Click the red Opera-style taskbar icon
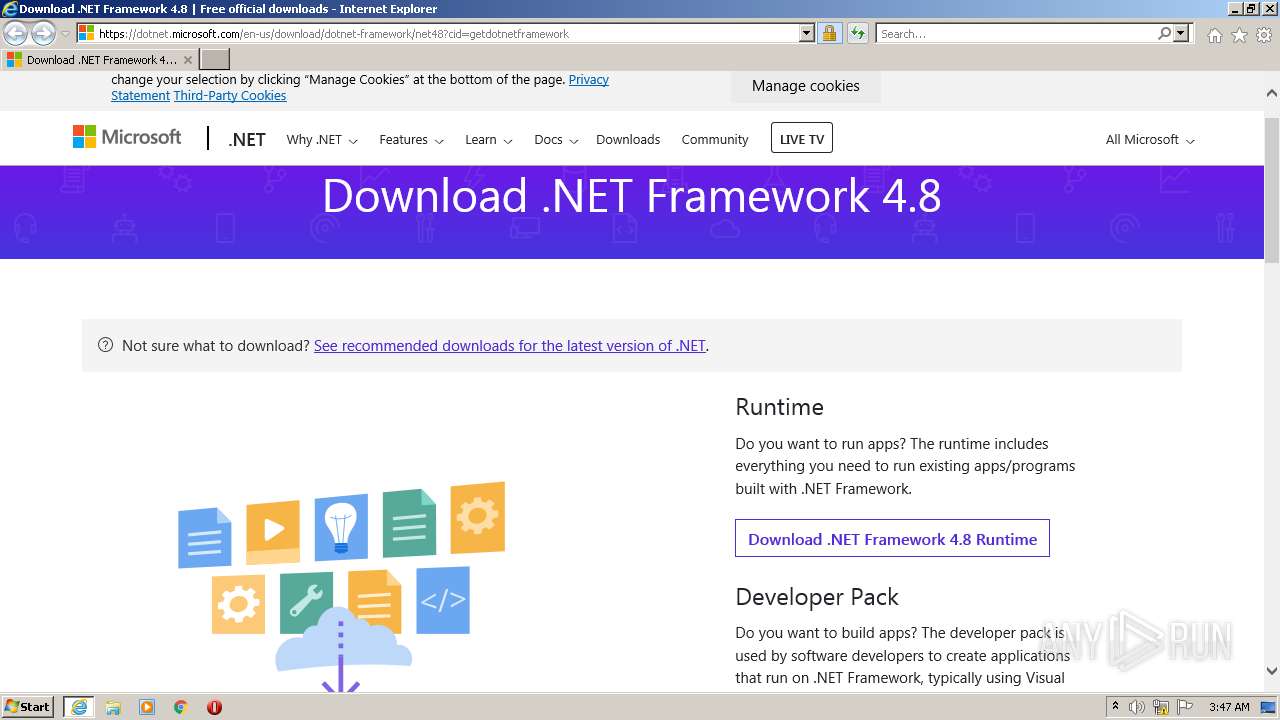 click(214, 707)
